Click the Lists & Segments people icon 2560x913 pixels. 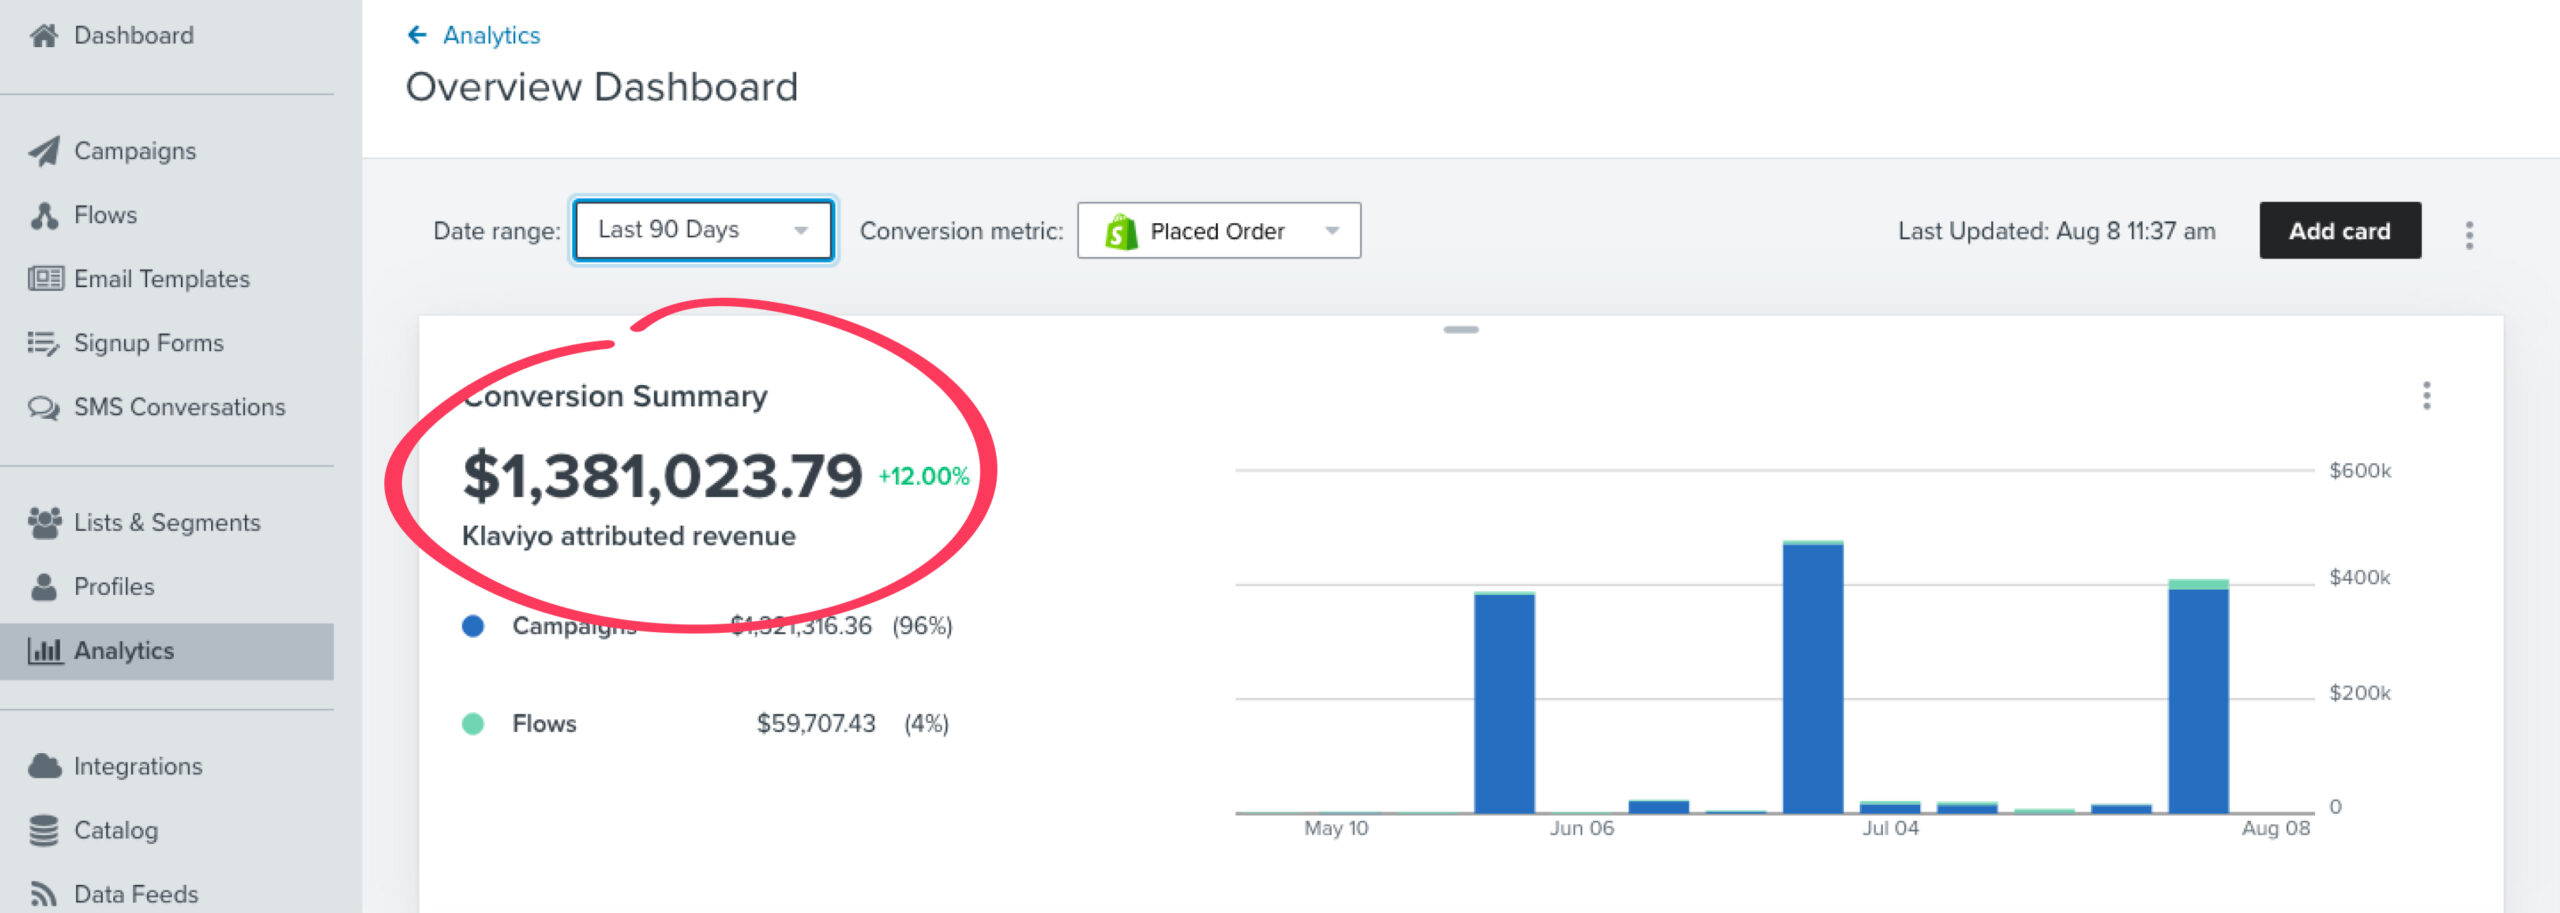[45, 522]
